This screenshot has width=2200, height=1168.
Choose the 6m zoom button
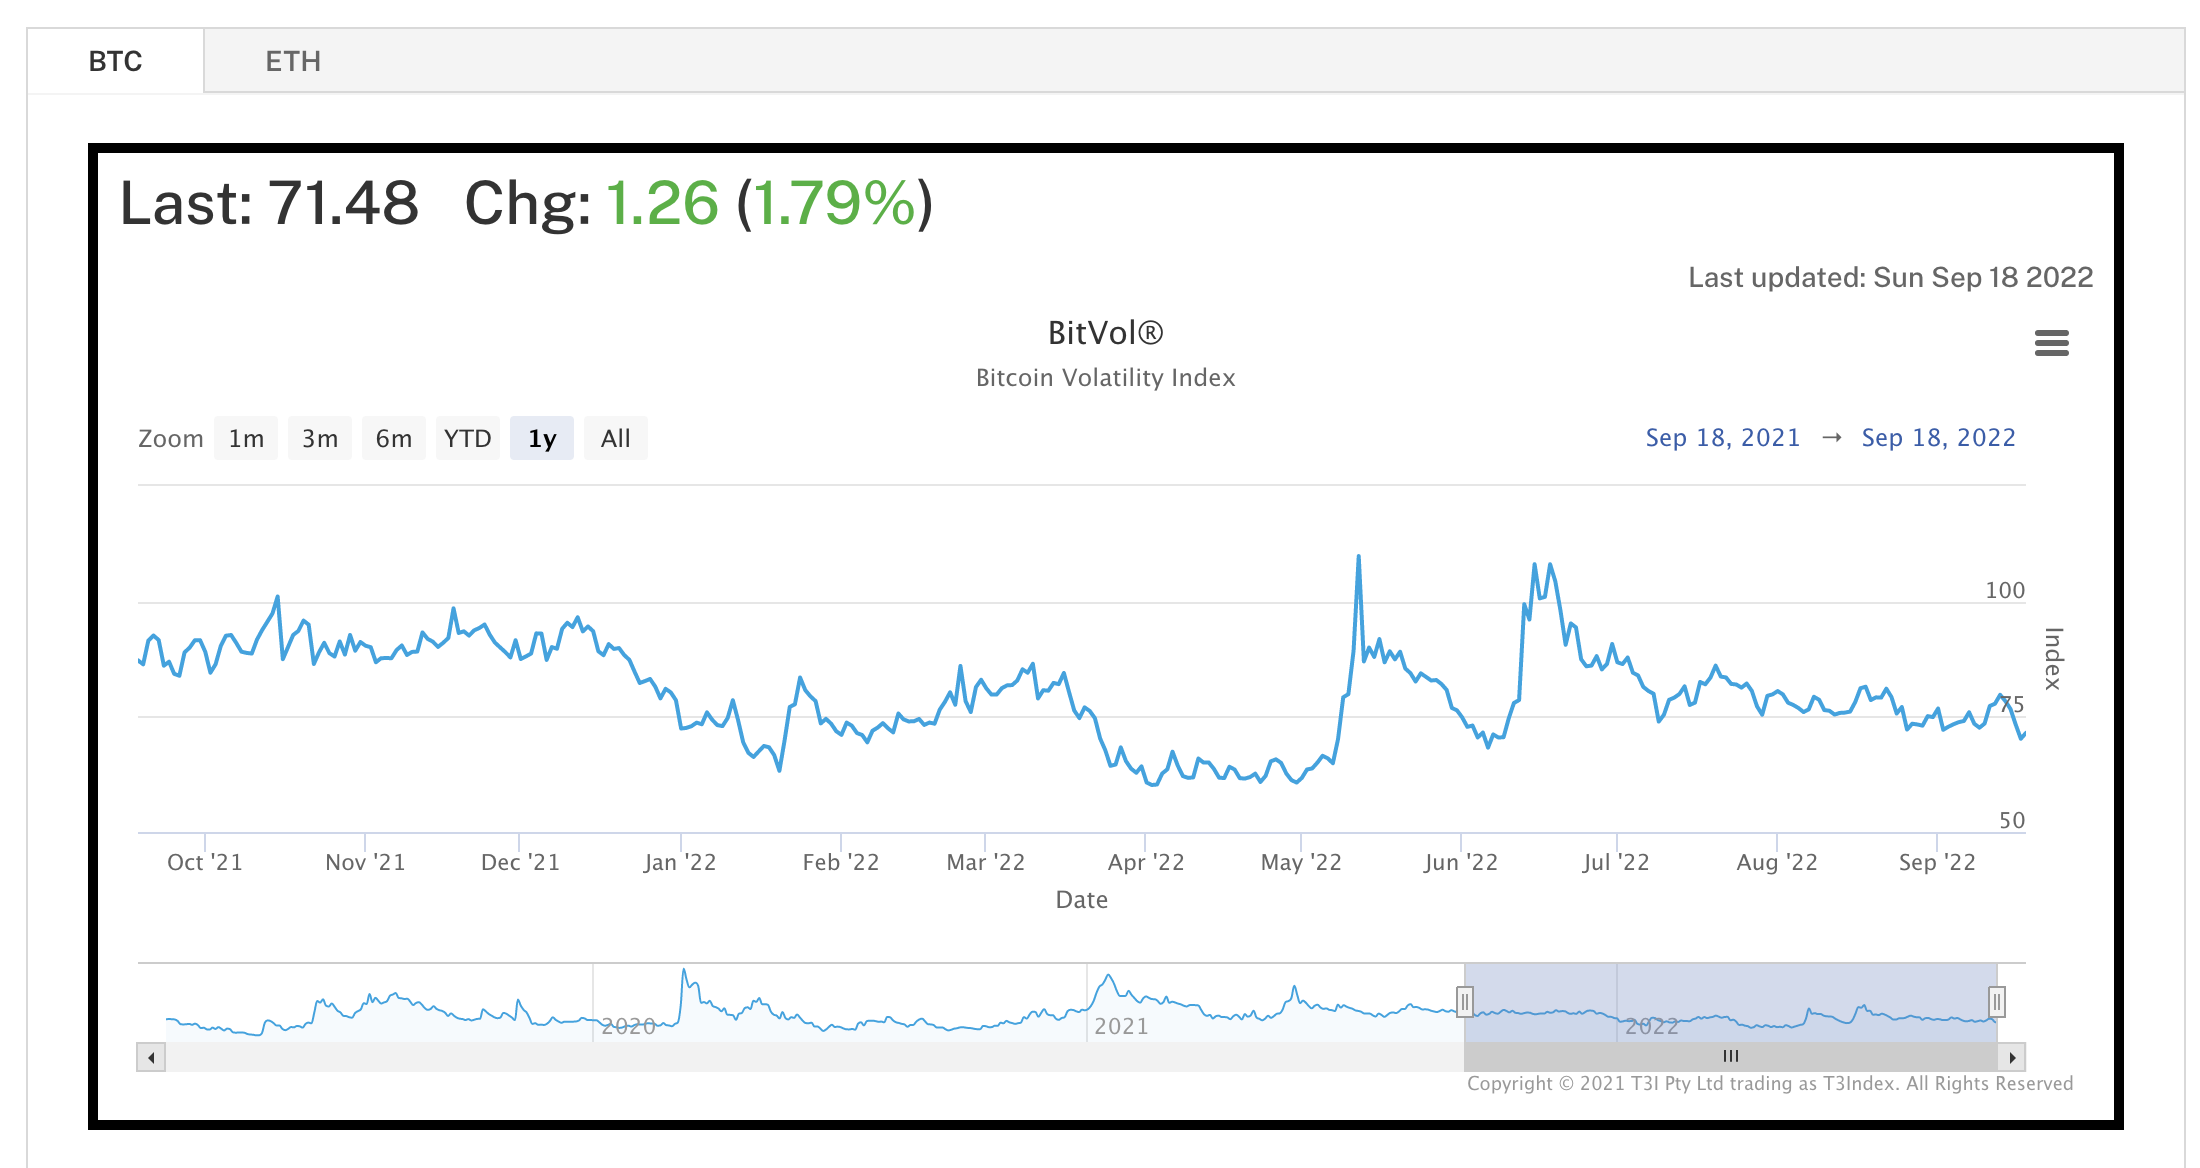pos(394,438)
